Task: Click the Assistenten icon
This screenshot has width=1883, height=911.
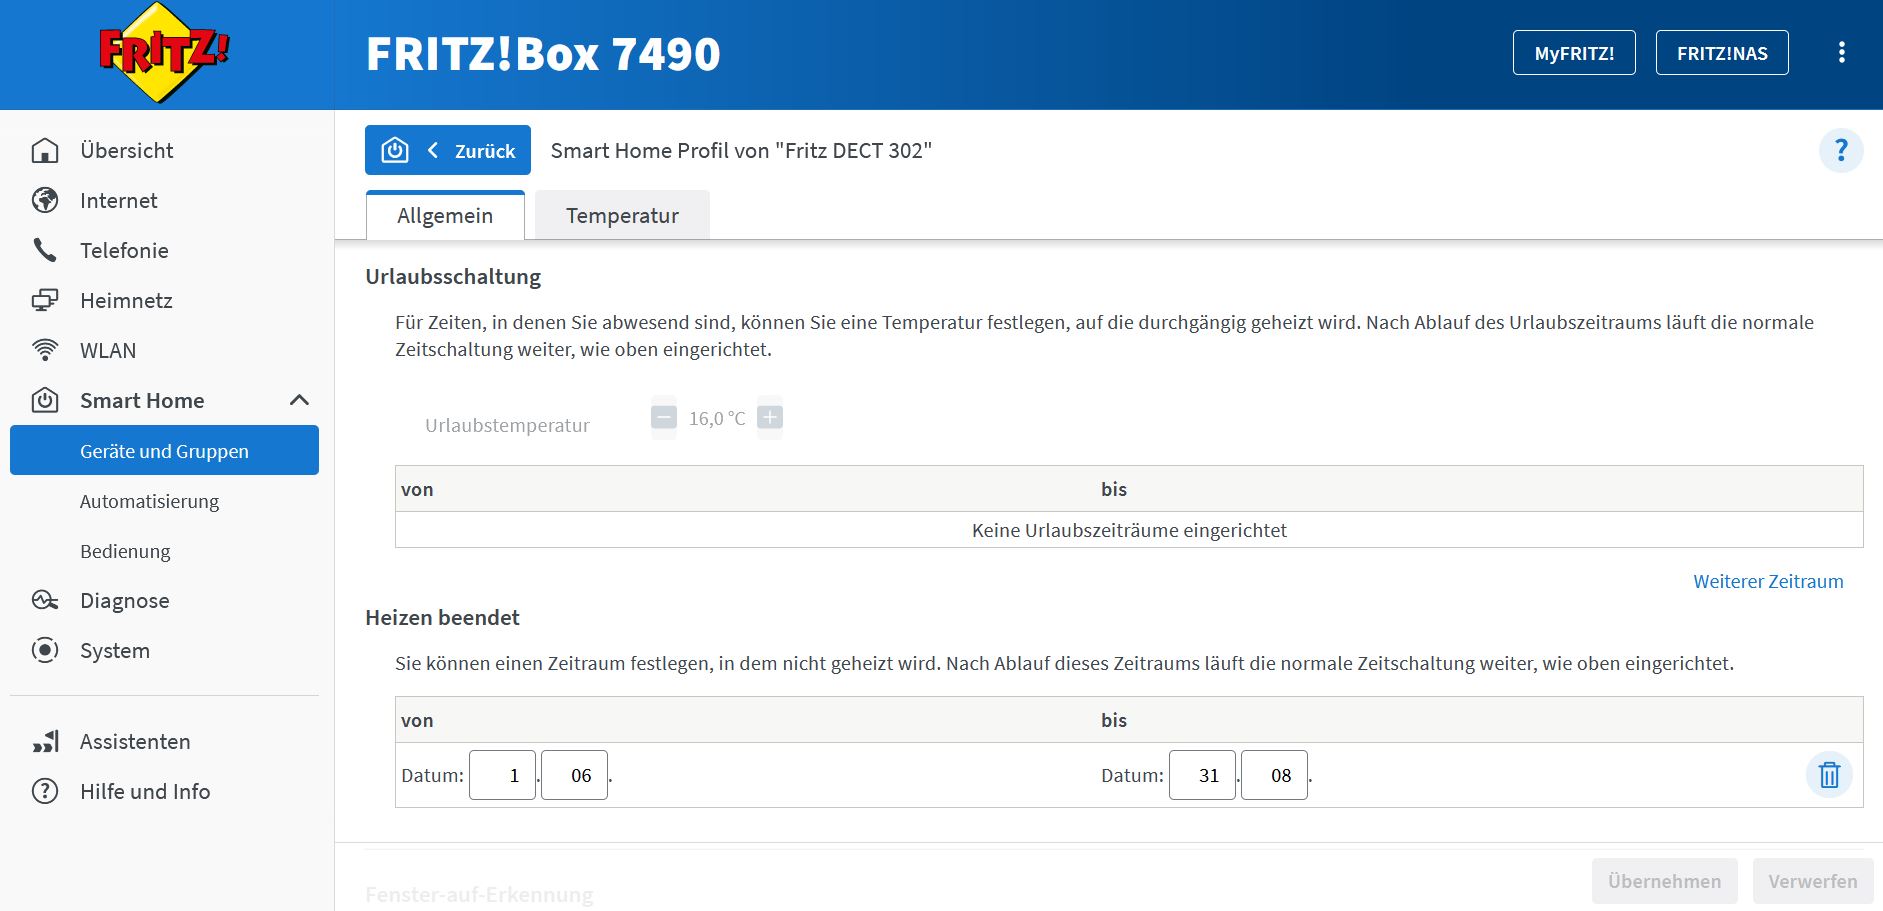Action: click(45, 741)
